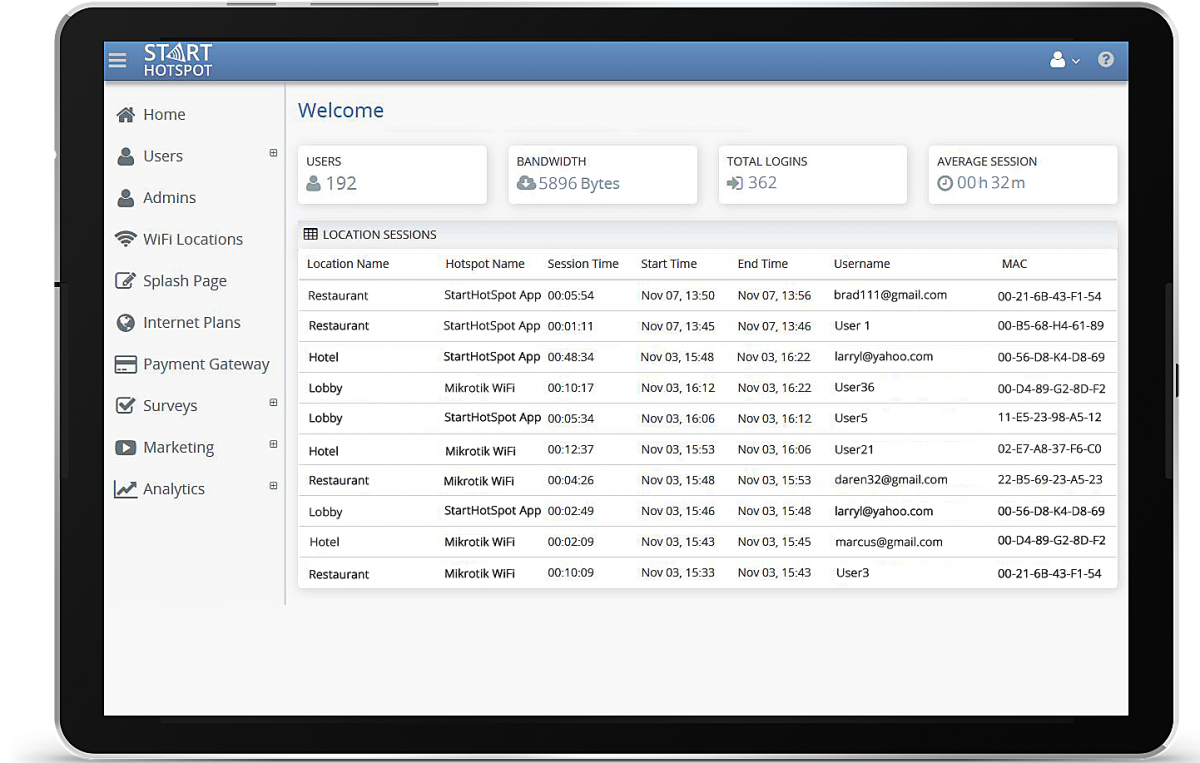
Task: Navigate to the Admins page
Action: (x=169, y=197)
